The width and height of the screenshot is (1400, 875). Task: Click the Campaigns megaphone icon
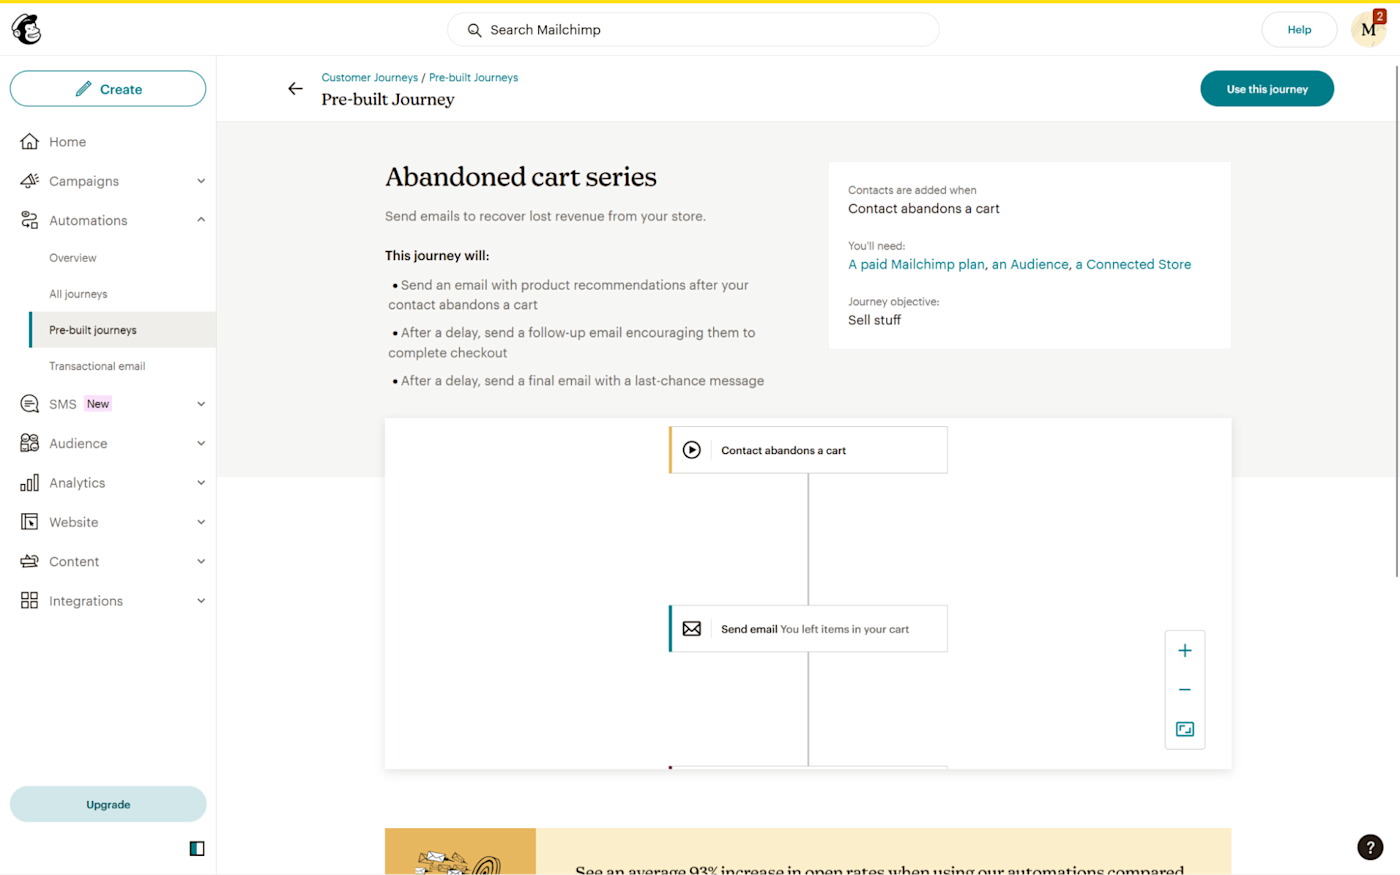click(30, 181)
